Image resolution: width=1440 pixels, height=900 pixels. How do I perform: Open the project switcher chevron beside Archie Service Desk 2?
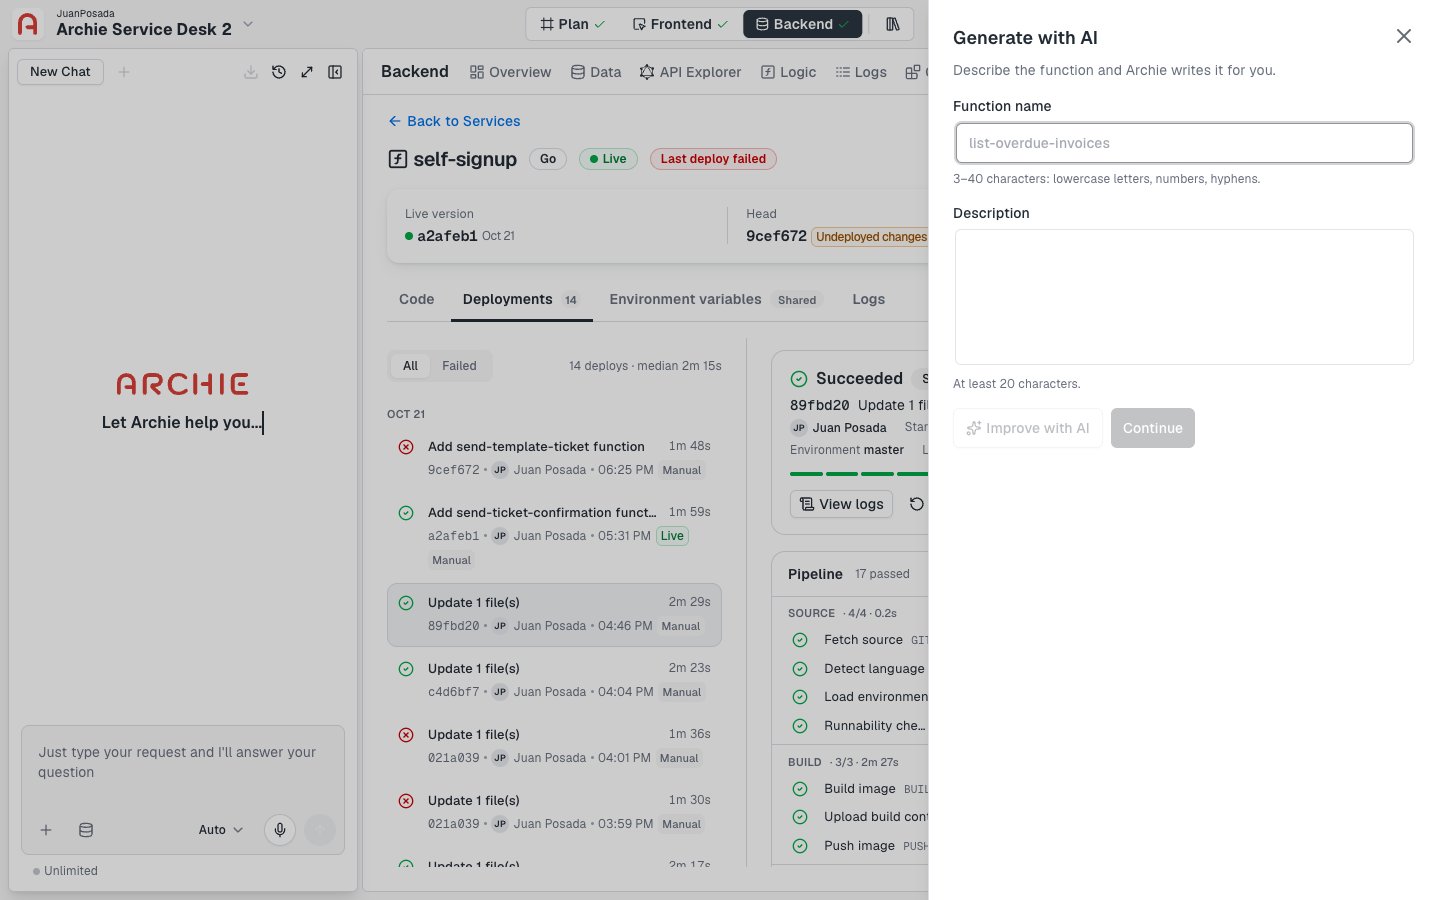click(x=248, y=25)
